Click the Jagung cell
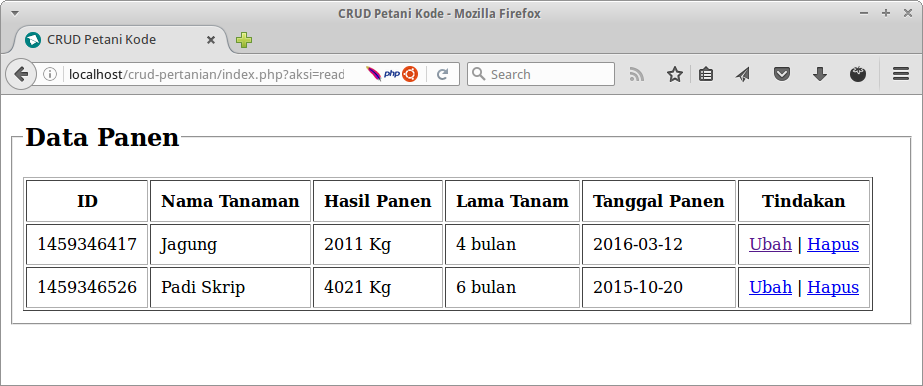The height and width of the screenshot is (386, 923). pos(230,244)
